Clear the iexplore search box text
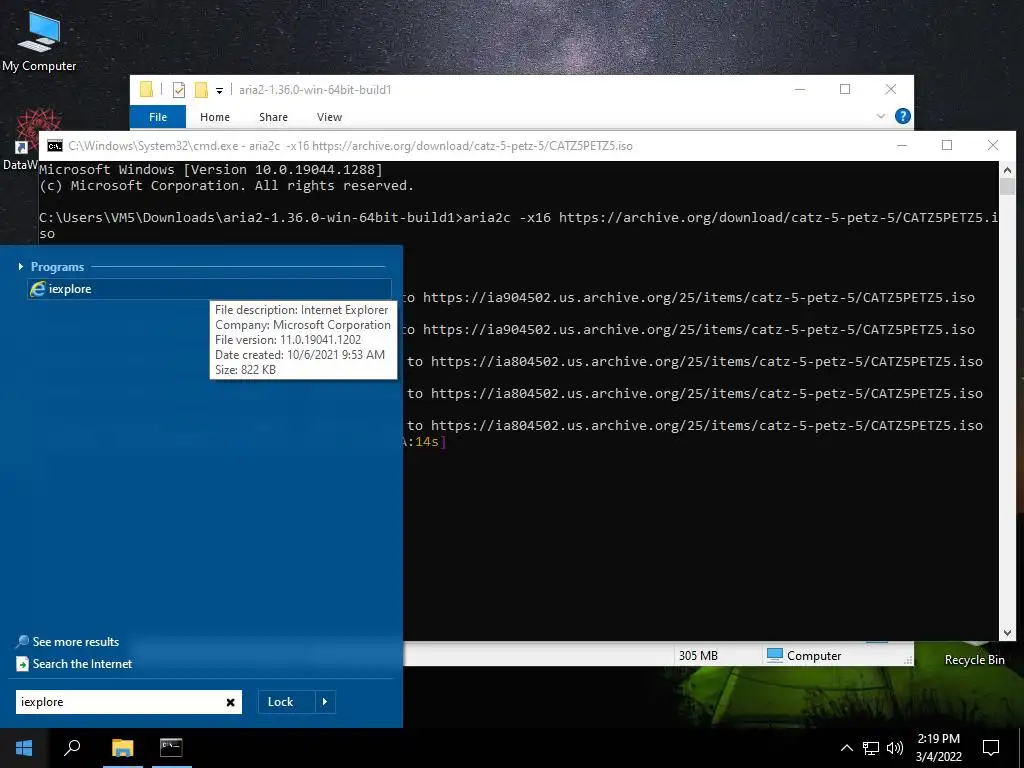The width and height of the screenshot is (1024, 768). pyautogui.click(x=231, y=702)
